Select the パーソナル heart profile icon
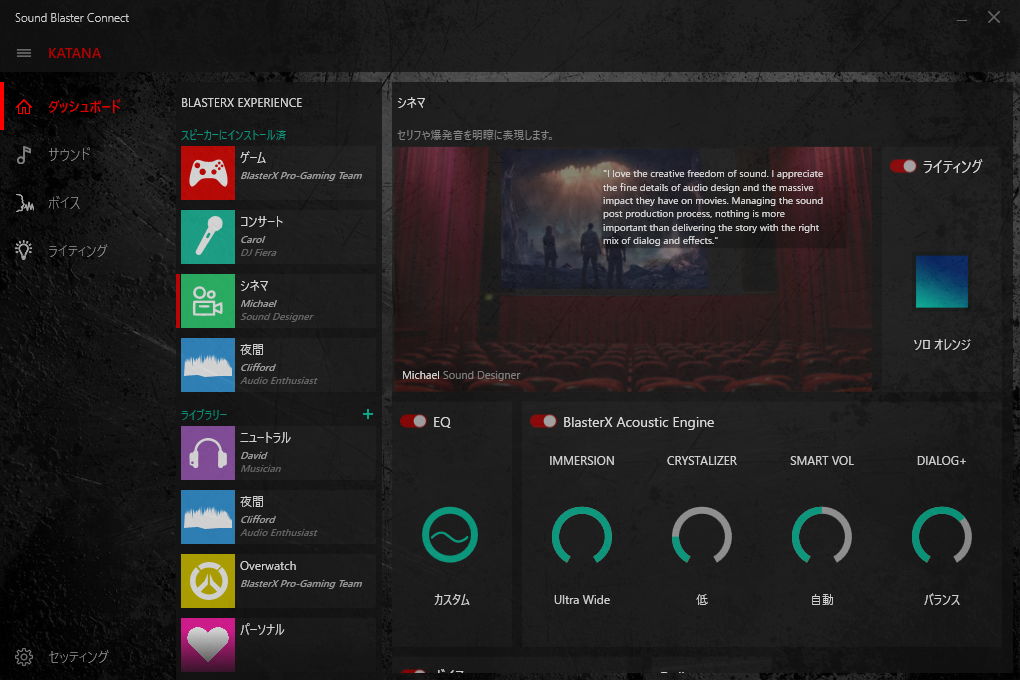This screenshot has width=1020, height=680. 208,645
